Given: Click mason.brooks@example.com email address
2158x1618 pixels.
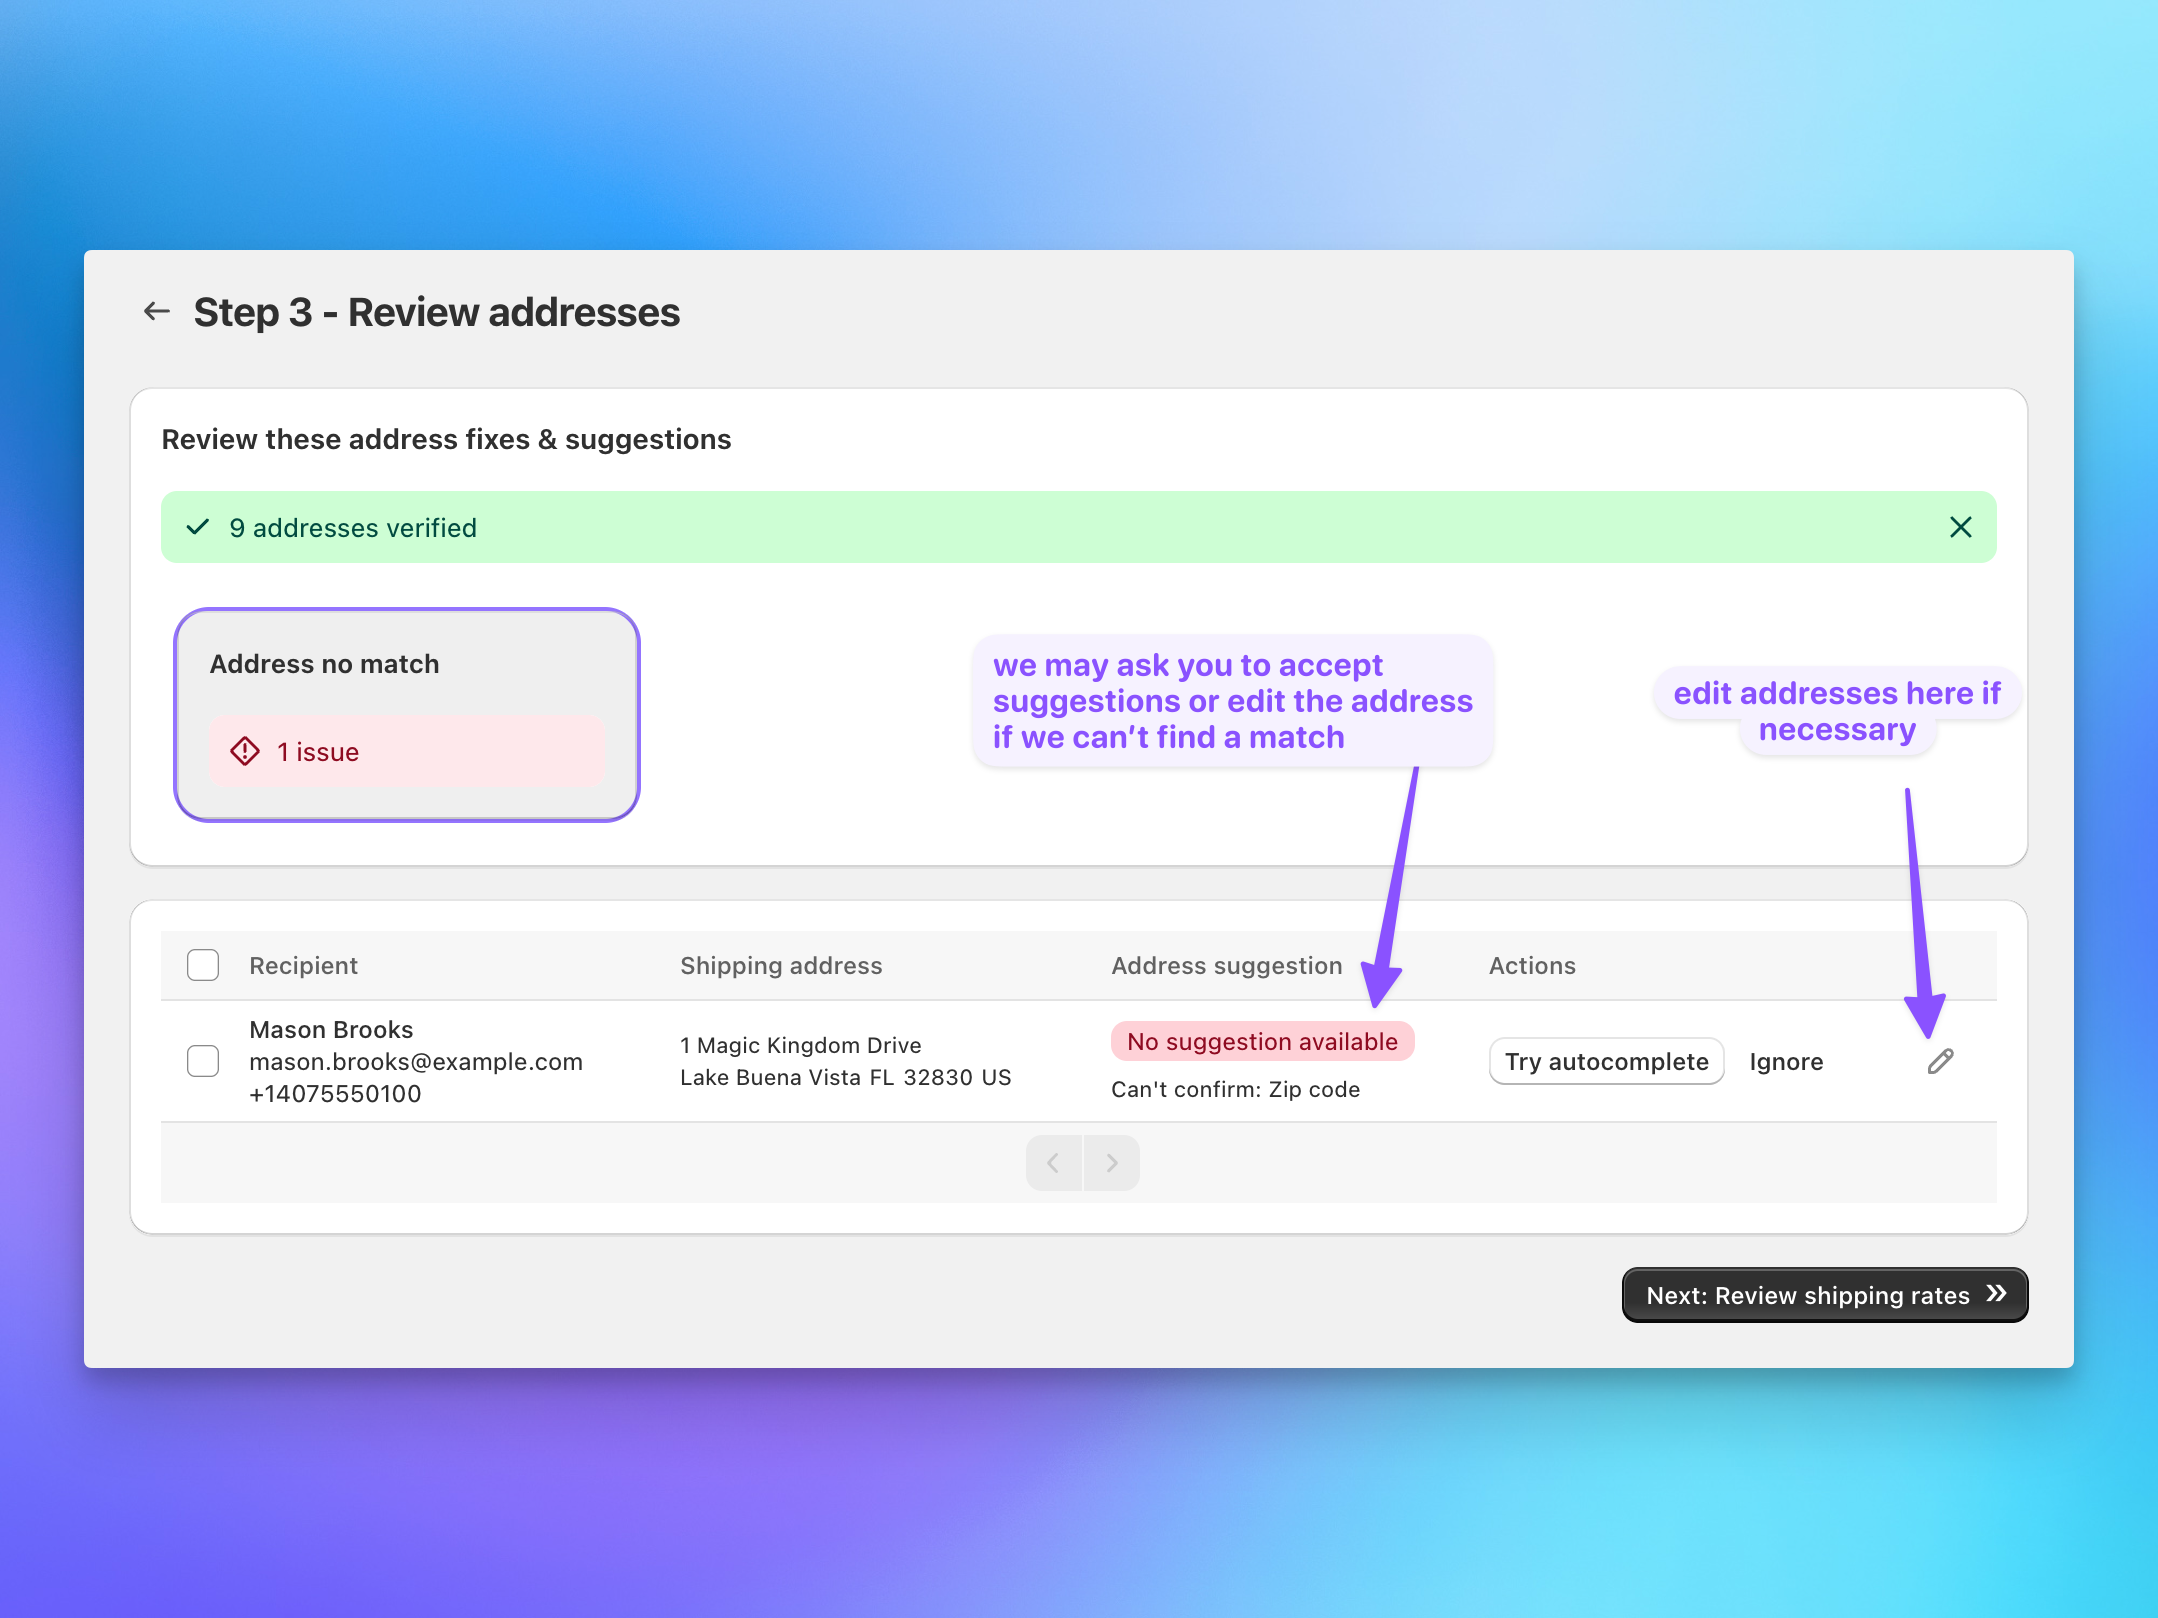Looking at the screenshot, I should (x=416, y=1061).
